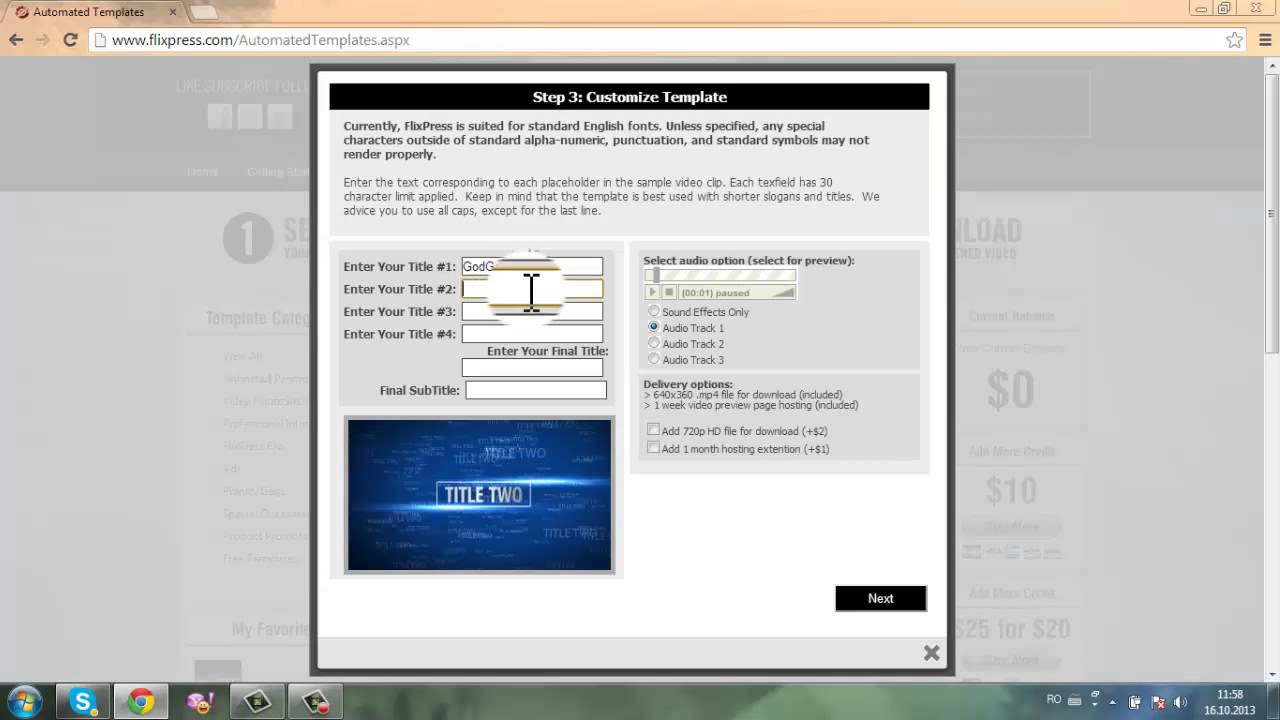Stop the audio preview
The width and height of the screenshot is (1280, 720).
(x=670, y=293)
